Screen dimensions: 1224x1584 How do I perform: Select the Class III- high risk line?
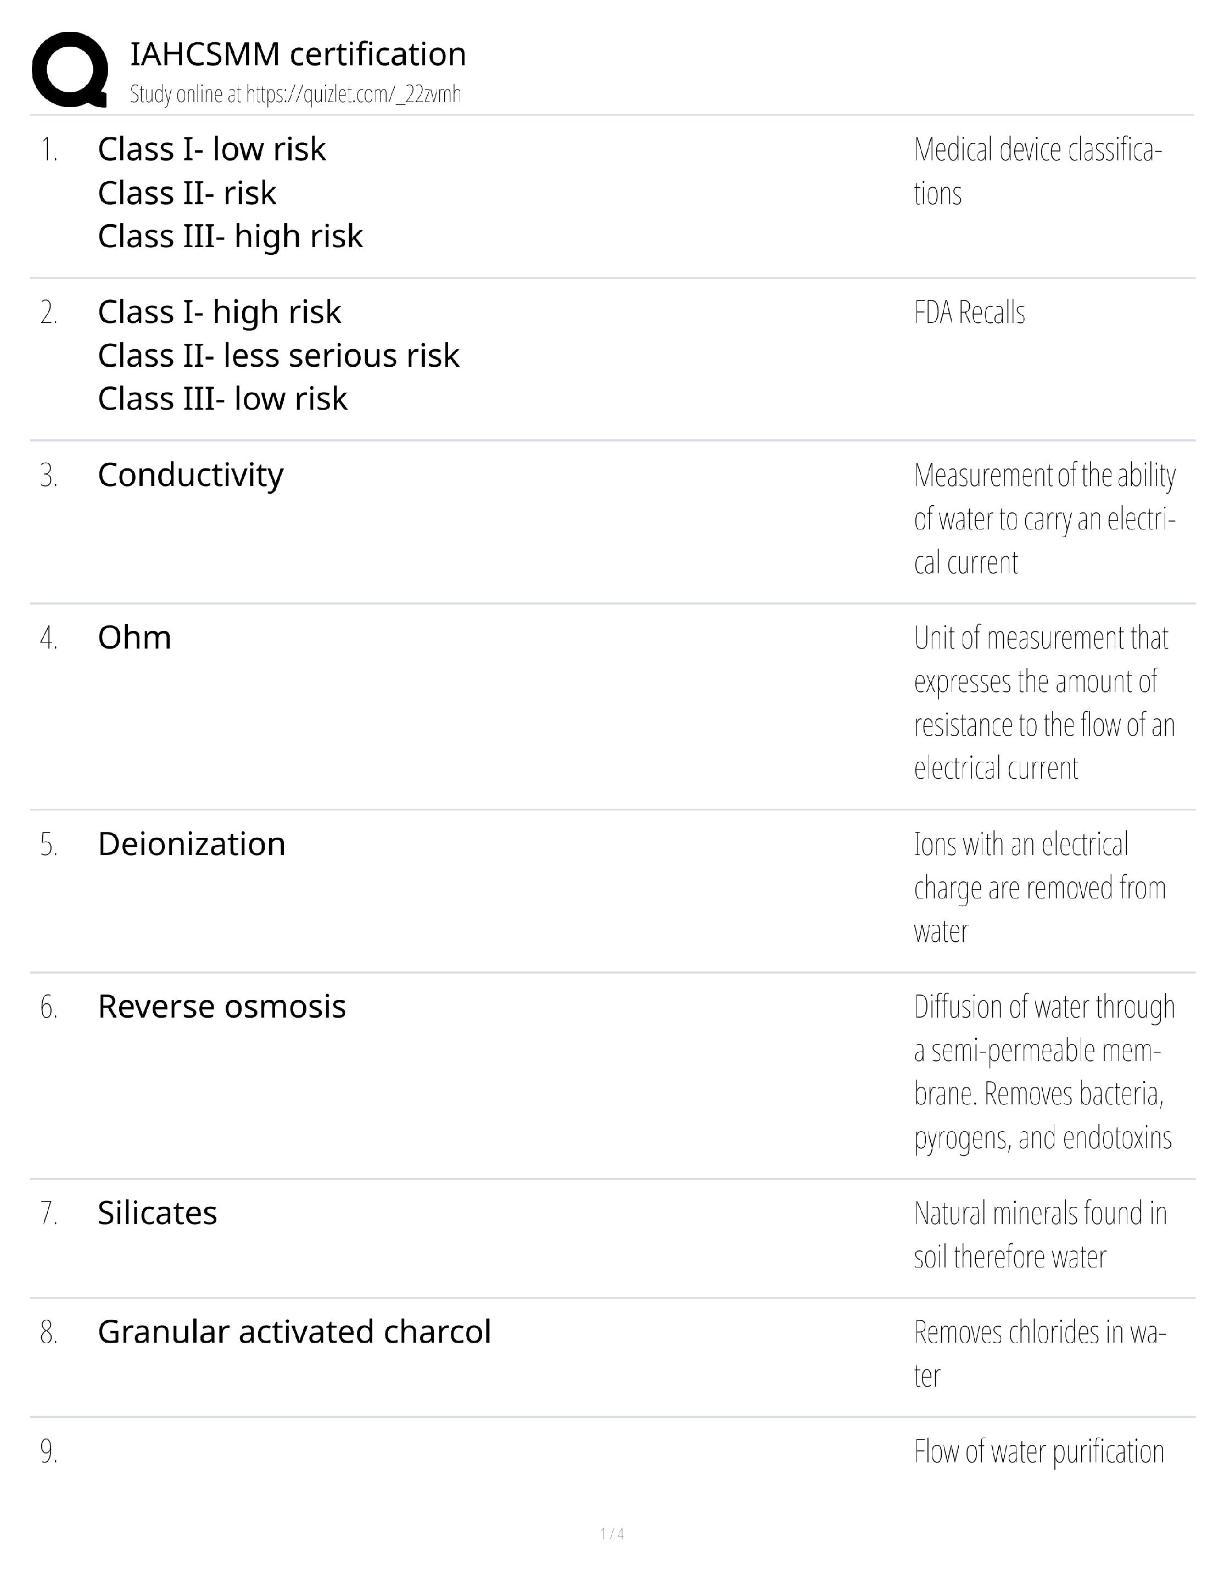pos(230,236)
